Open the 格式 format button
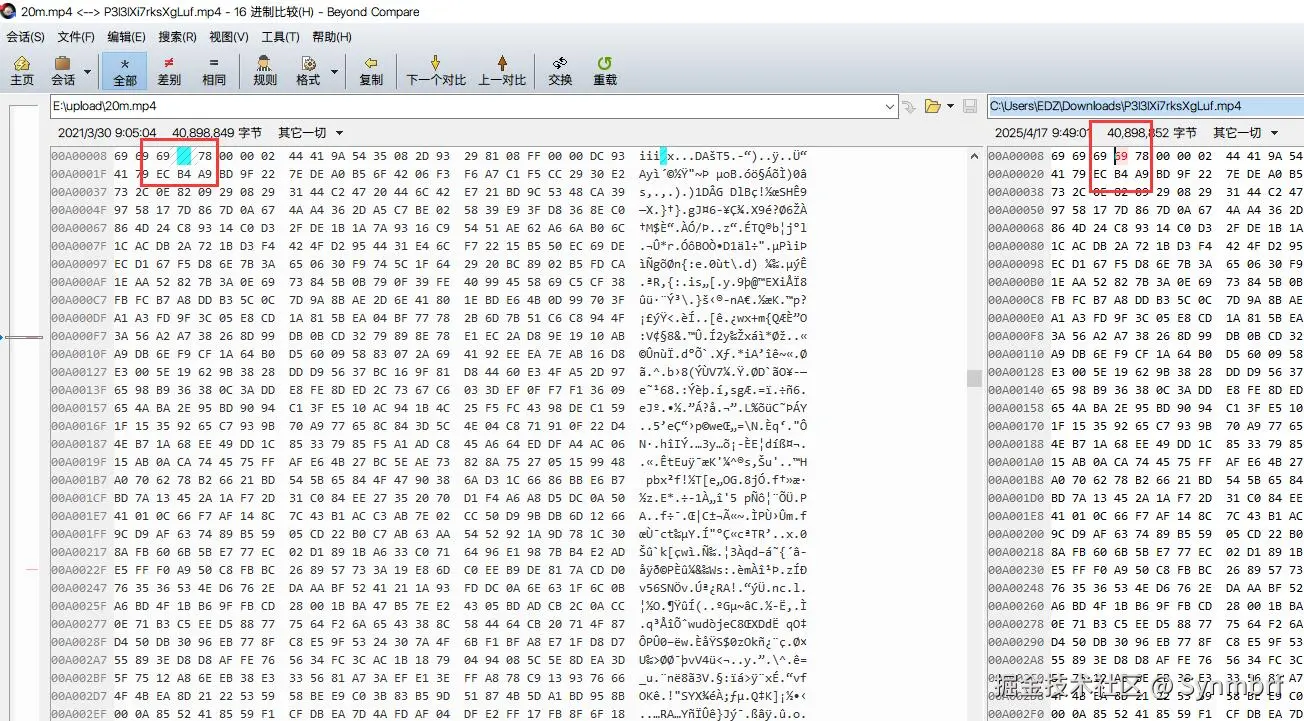 [307, 70]
